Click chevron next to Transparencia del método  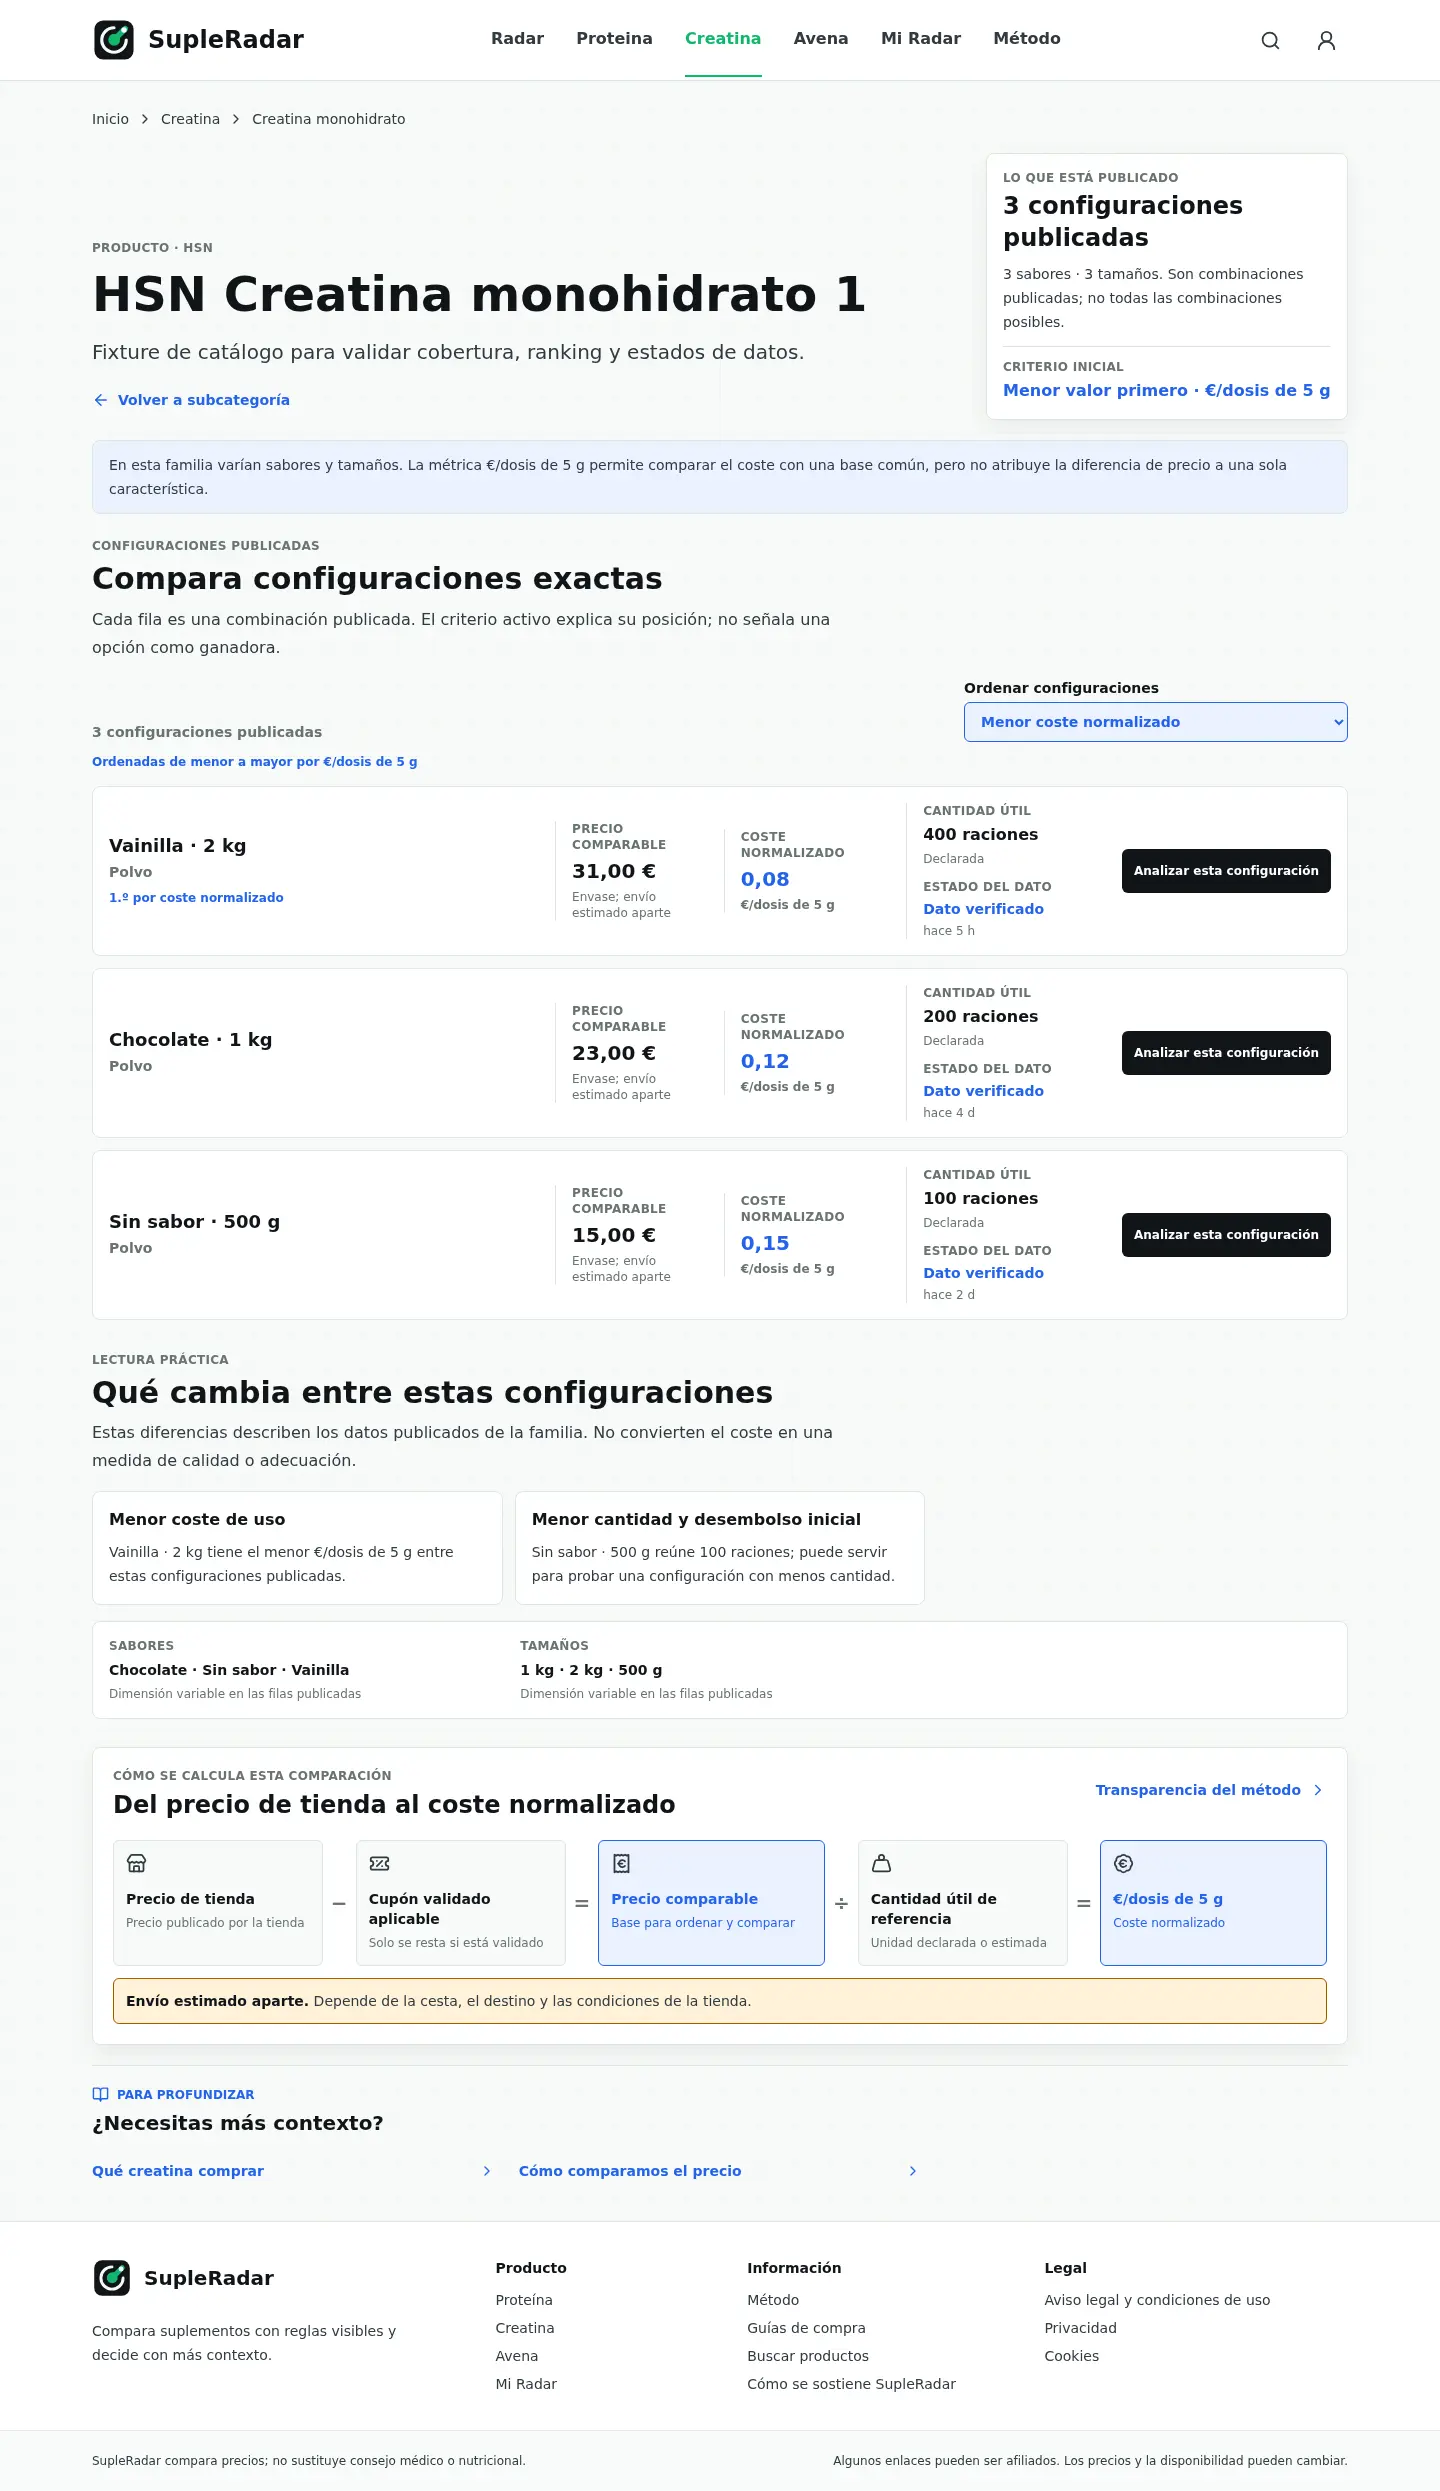click(1318, 1790)
